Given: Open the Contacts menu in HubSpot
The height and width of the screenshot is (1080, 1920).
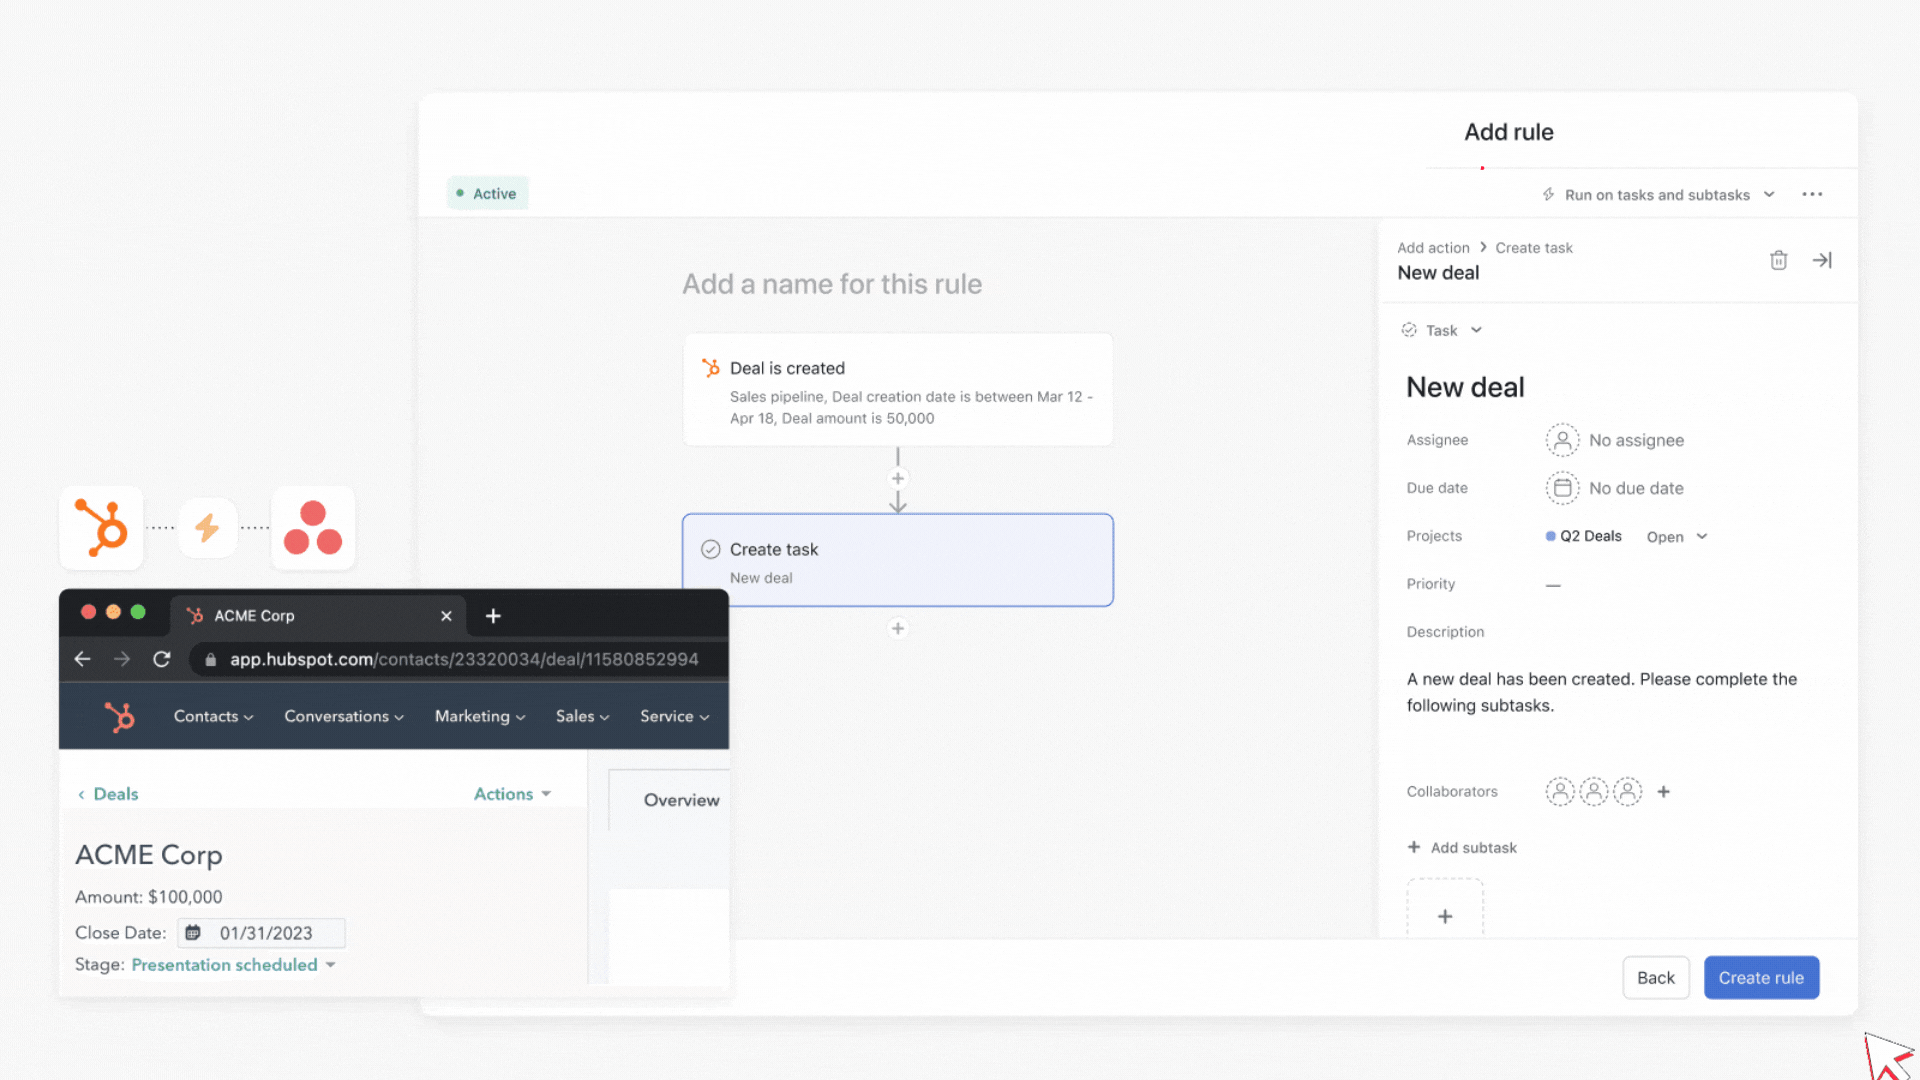Looking at the screenshot, I should tap(212, 716).
